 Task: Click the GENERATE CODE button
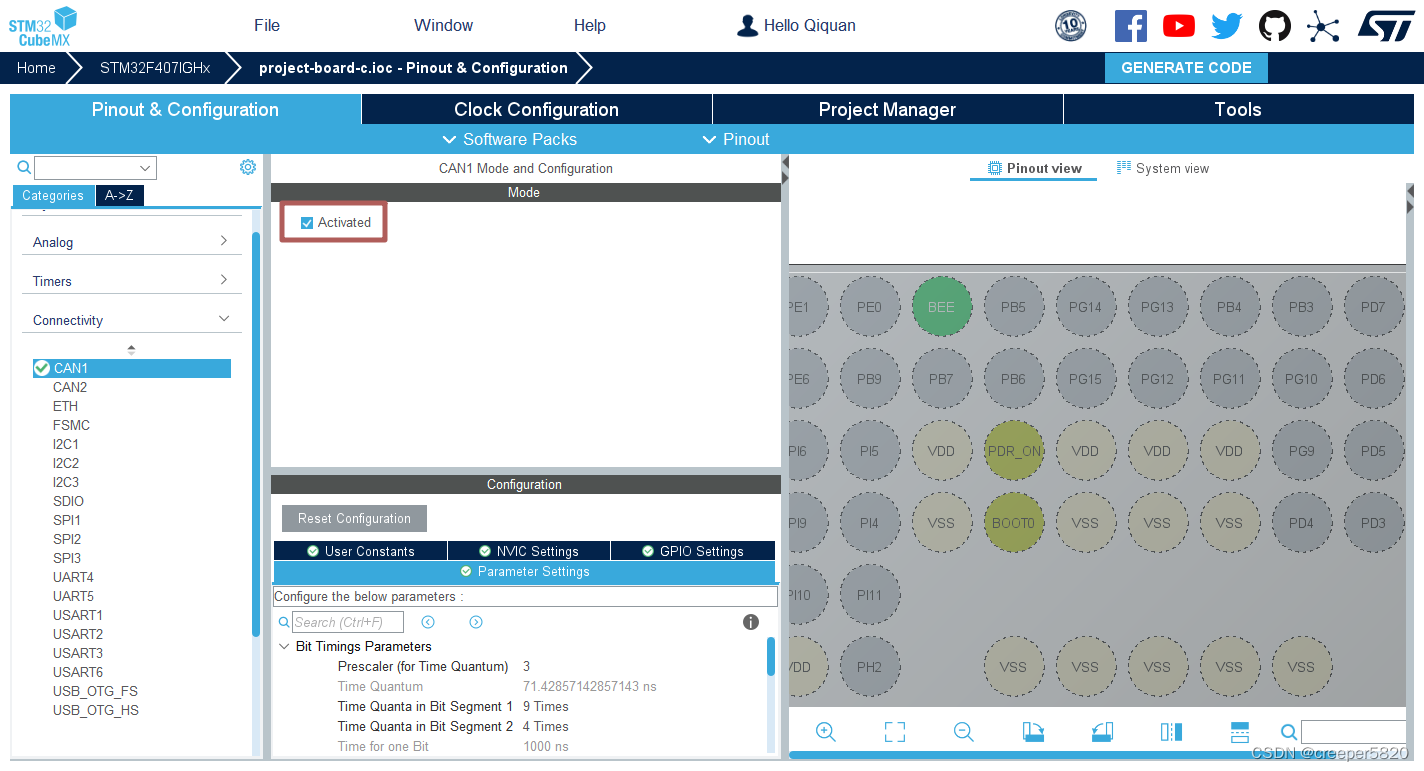point(1186,68)
